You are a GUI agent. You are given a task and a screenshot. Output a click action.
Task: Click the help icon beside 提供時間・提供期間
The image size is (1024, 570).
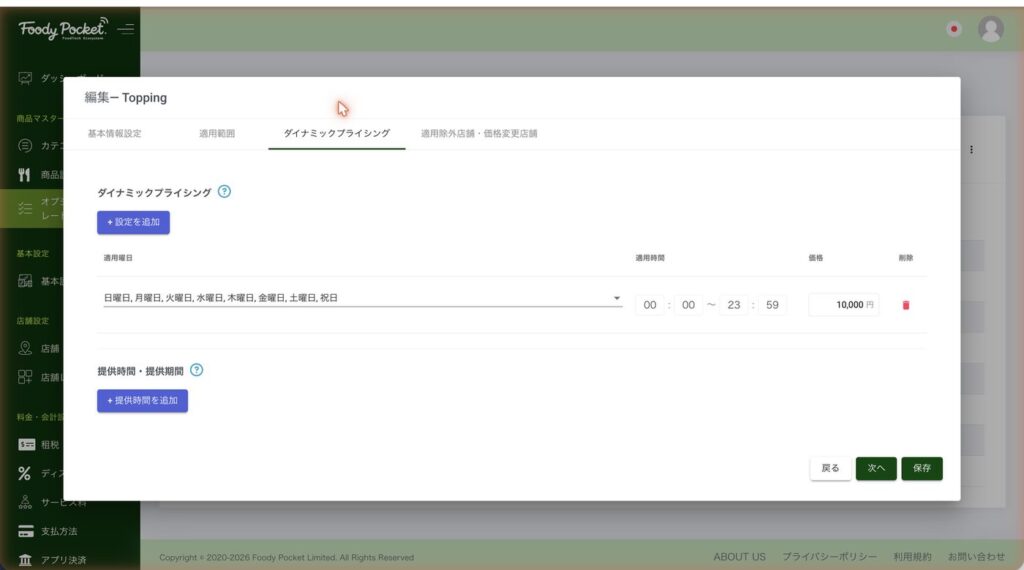pos(197,370)
